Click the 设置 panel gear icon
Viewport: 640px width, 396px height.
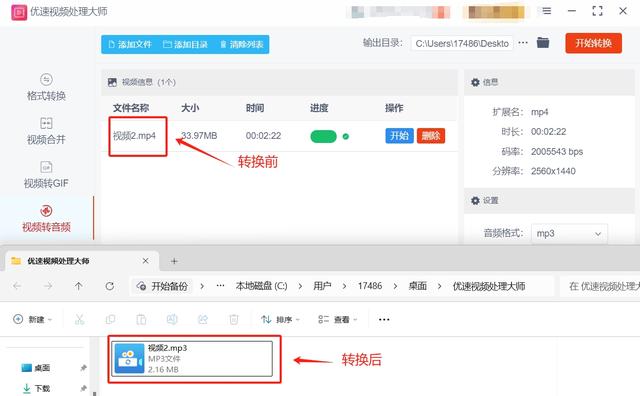(x=475, y=201)
